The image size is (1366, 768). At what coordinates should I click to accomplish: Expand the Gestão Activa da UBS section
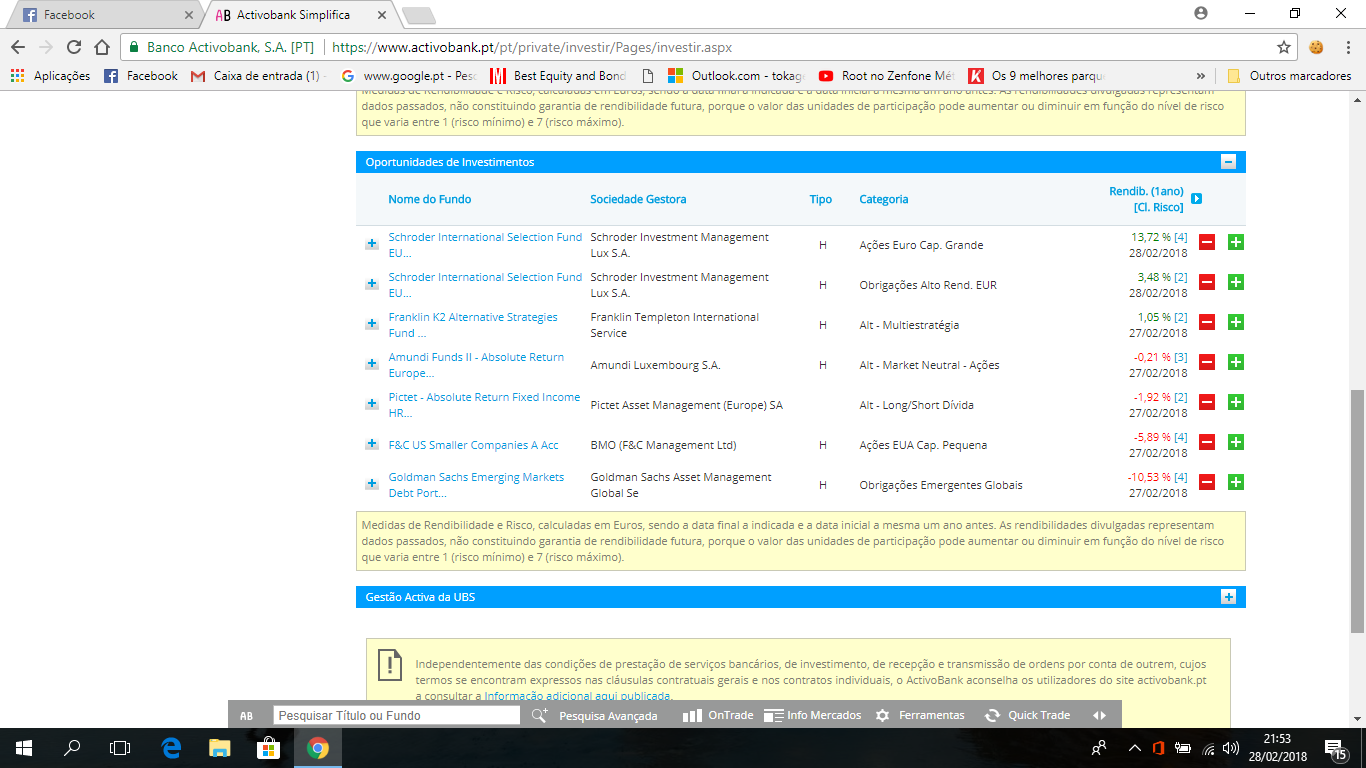pyautogui.click(x=1228, y=597)
